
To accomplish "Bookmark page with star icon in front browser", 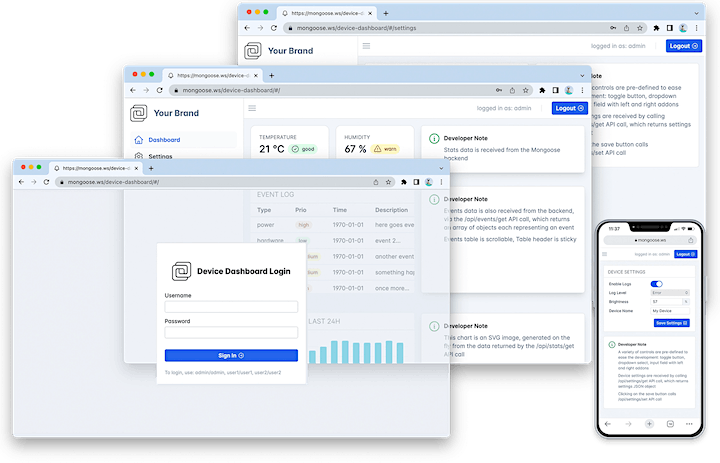I will [389, 182].
